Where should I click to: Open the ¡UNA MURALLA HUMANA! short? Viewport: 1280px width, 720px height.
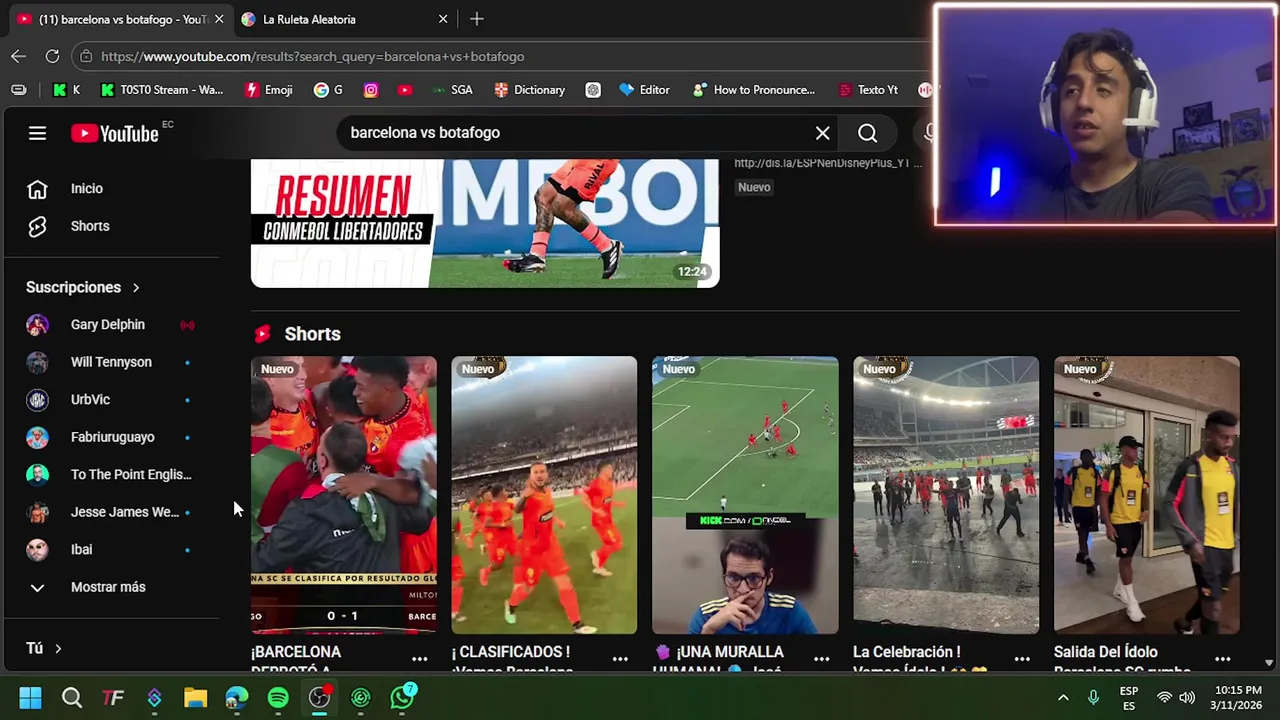[745, 495]
